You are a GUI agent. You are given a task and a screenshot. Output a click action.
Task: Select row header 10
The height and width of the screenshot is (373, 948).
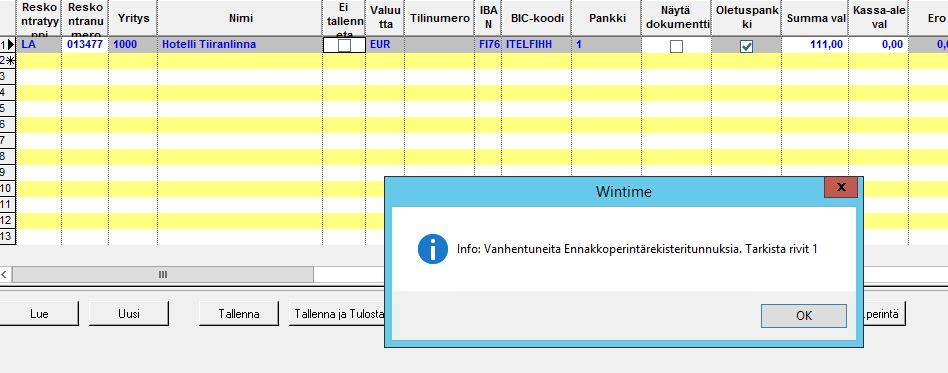(x=8, y=189)
